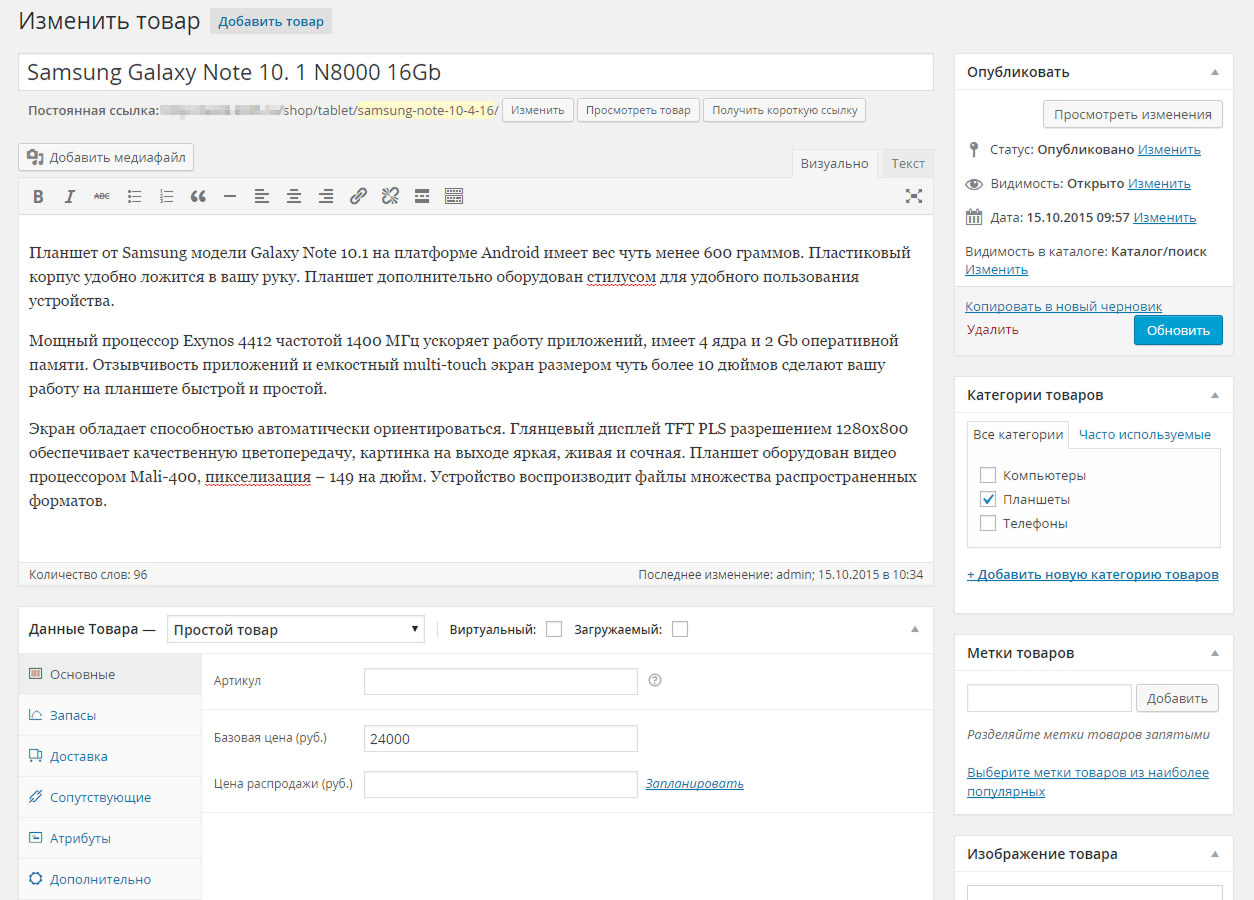Image resolution: width=1254 pixels, height=900 pixels.
Task: Show the toolbar toggle (kitchen sink)
Action: [x=454, y=196]
